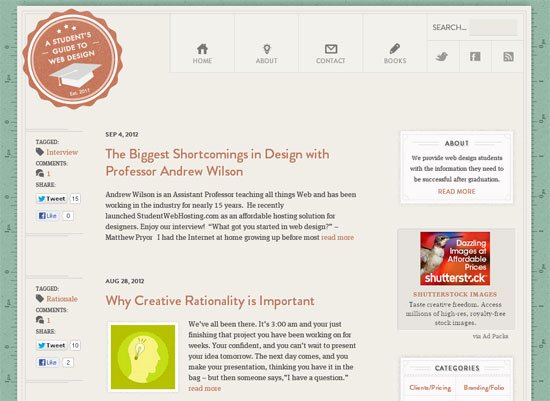Click the Student's Guide to Web Design logo badge
Viewport: 550px width, 401px height.
coord(73,59)
